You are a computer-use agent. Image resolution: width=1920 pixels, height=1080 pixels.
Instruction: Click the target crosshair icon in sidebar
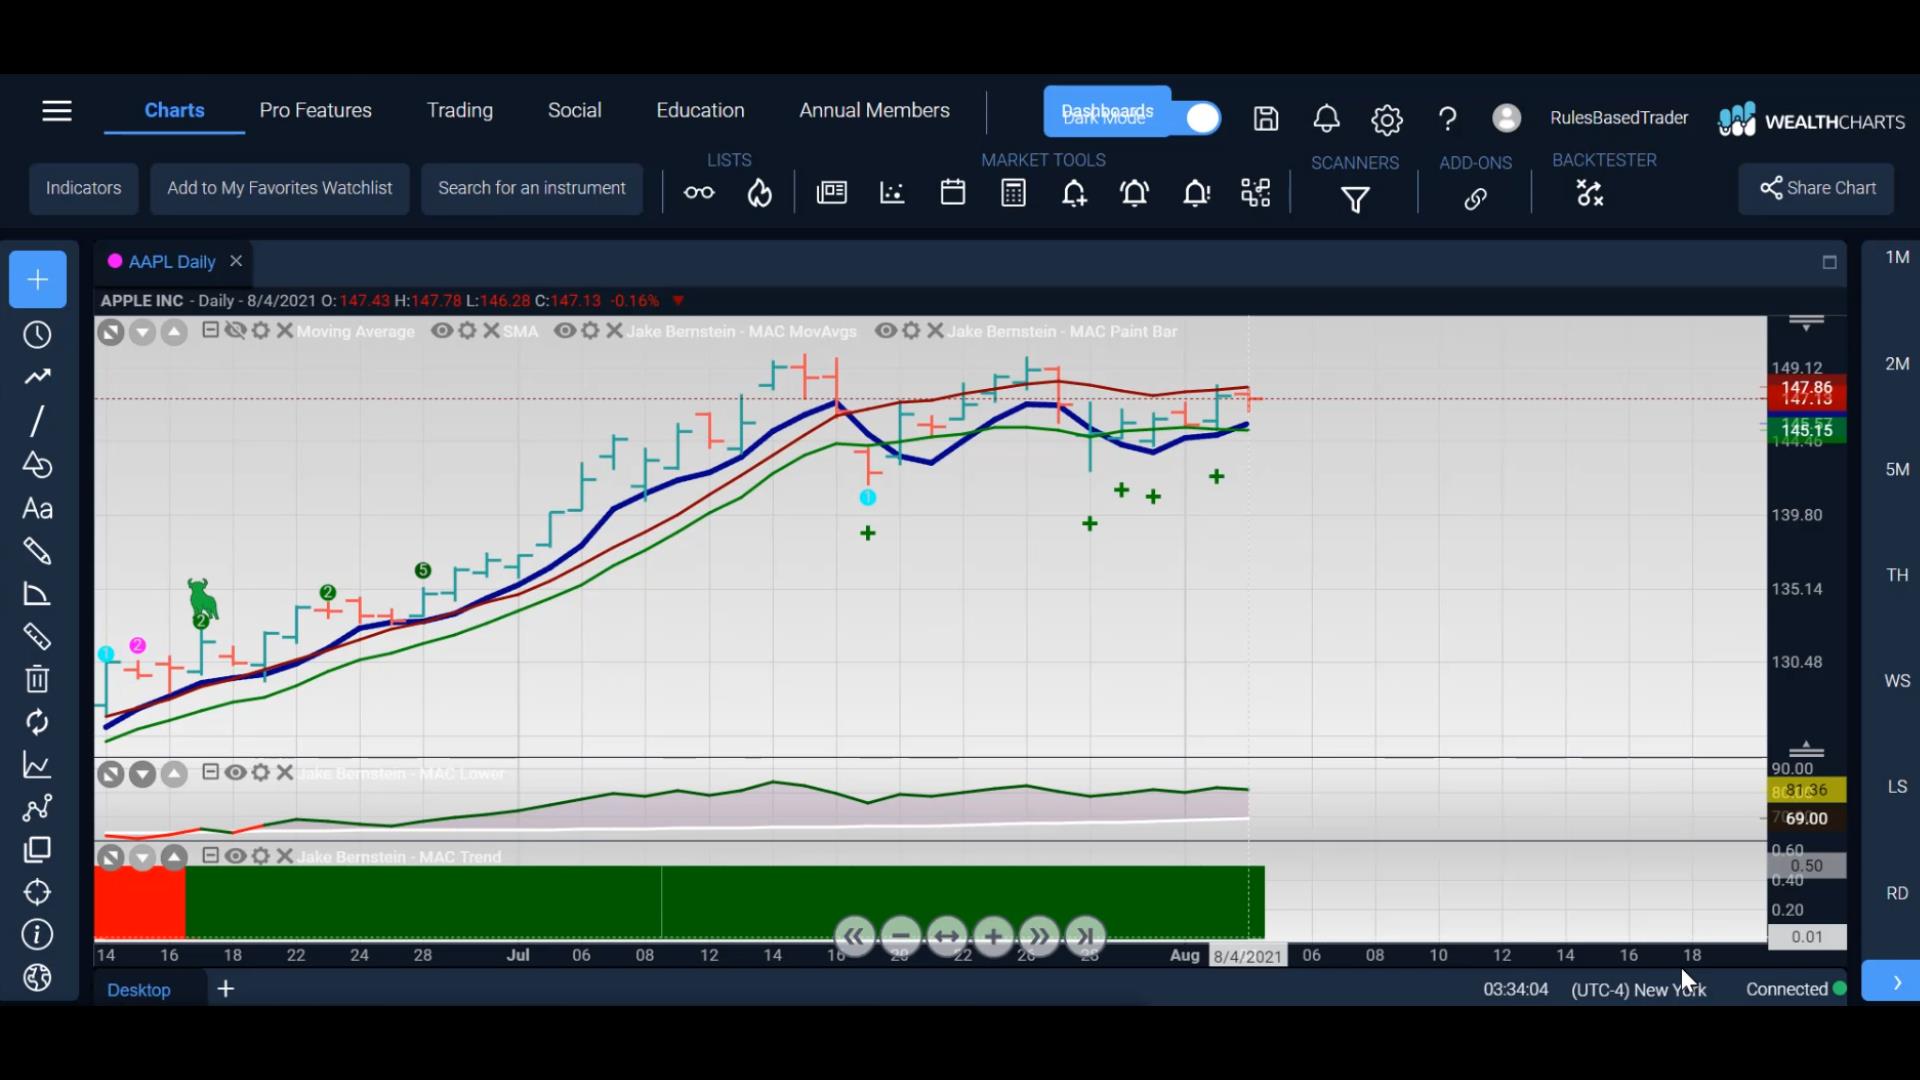click(37, 892)
